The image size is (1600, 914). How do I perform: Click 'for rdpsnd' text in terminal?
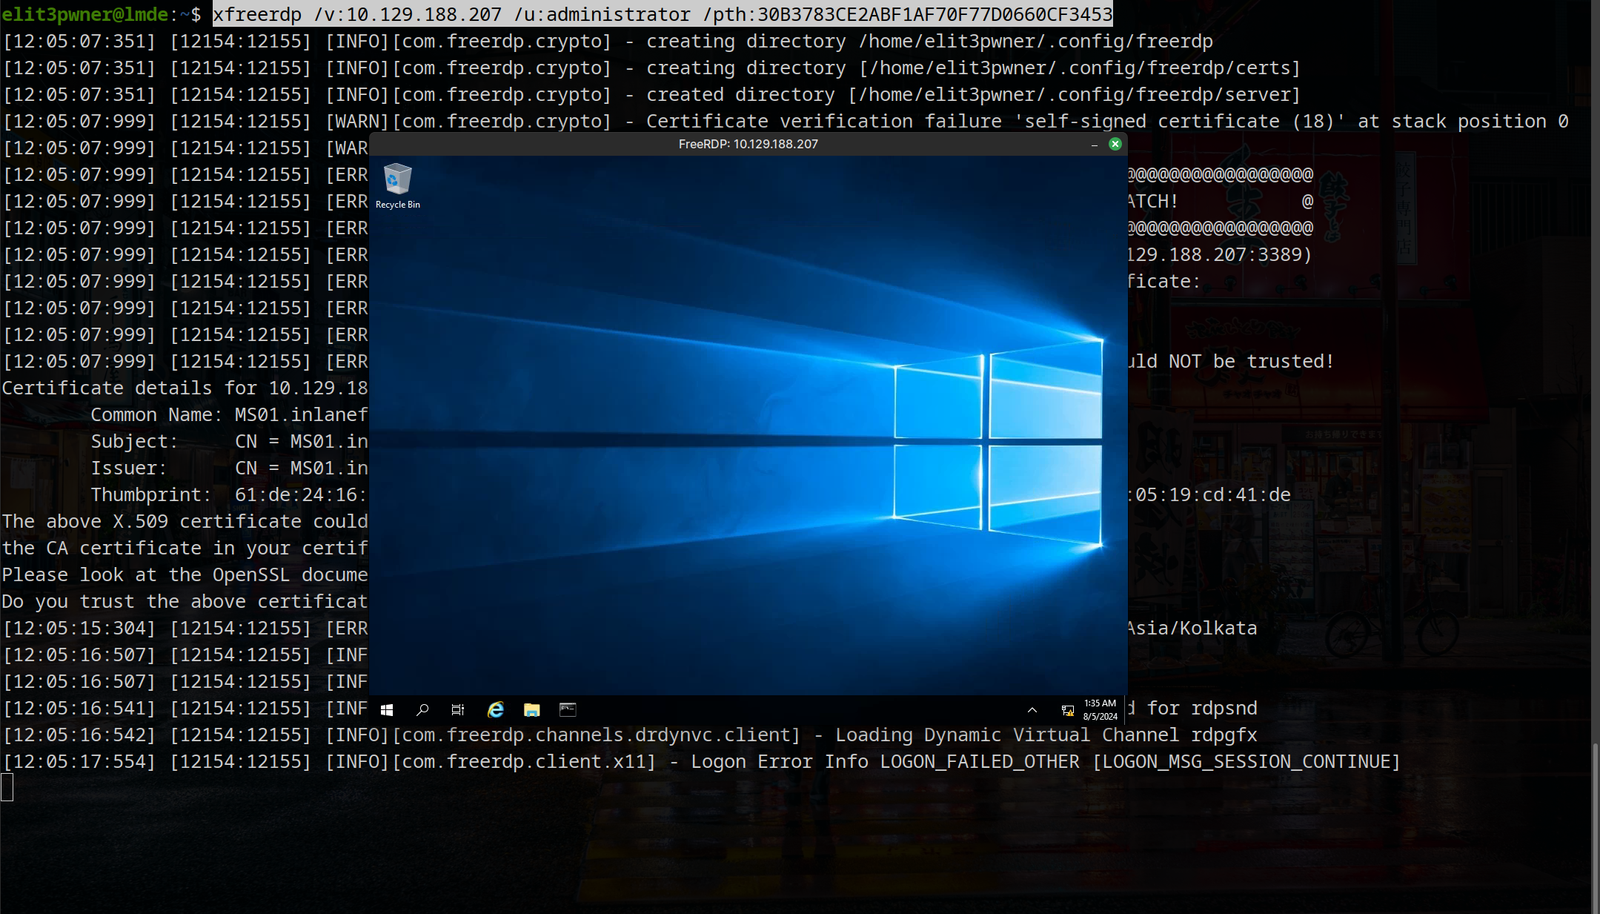pos(1202,708)
